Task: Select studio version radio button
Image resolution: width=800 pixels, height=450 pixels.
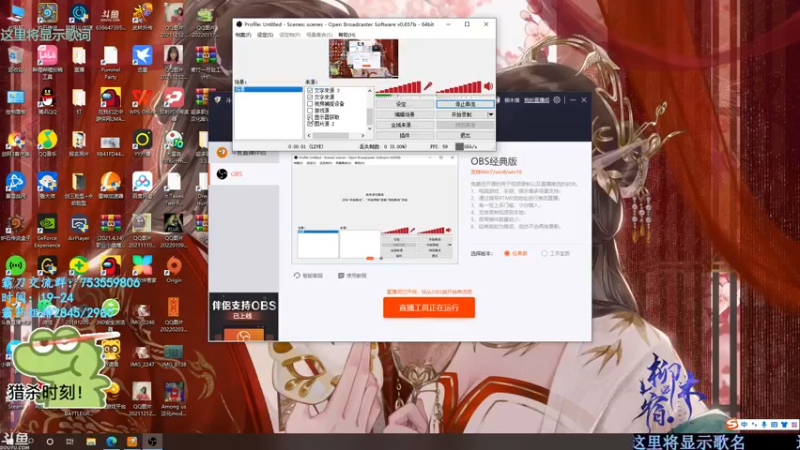Action: click(x=544, y=253)
